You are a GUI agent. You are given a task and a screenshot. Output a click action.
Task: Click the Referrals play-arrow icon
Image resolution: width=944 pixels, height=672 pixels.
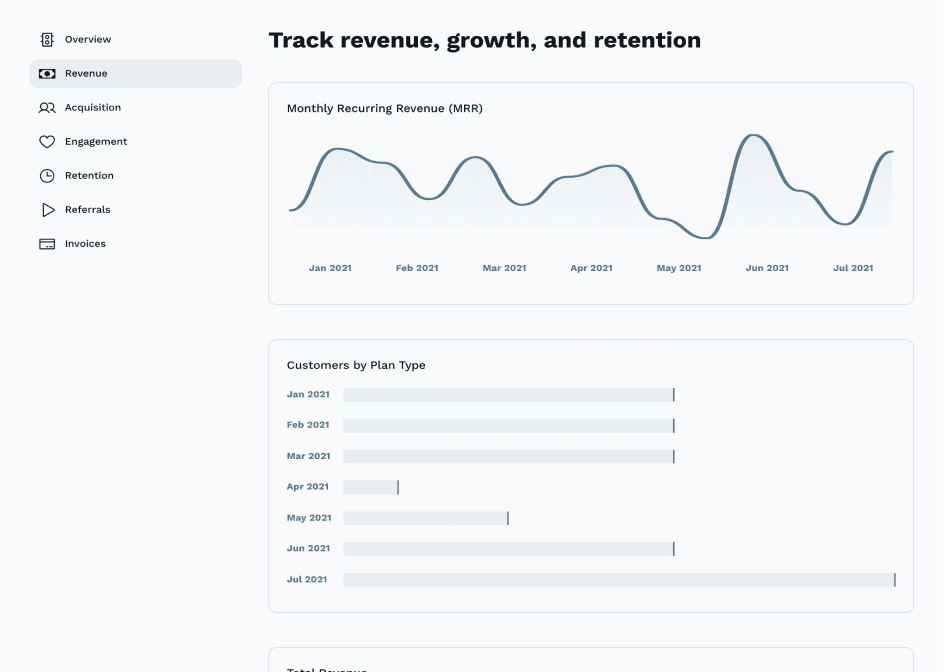47,210
